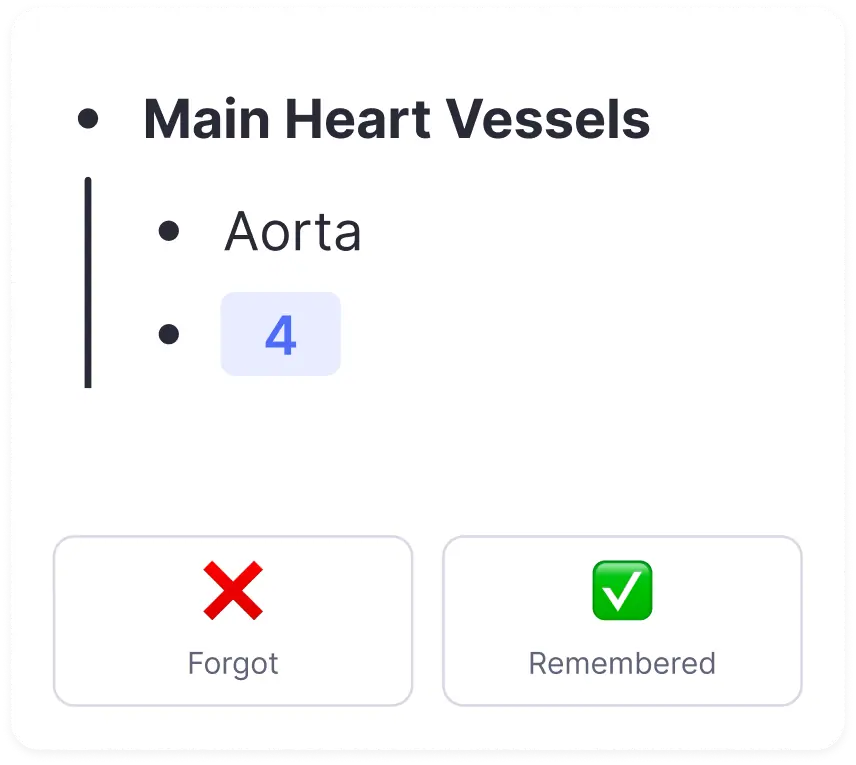
Task: Click the bullet beside Main Heart Vessels
Action: [x=91, y=119]
